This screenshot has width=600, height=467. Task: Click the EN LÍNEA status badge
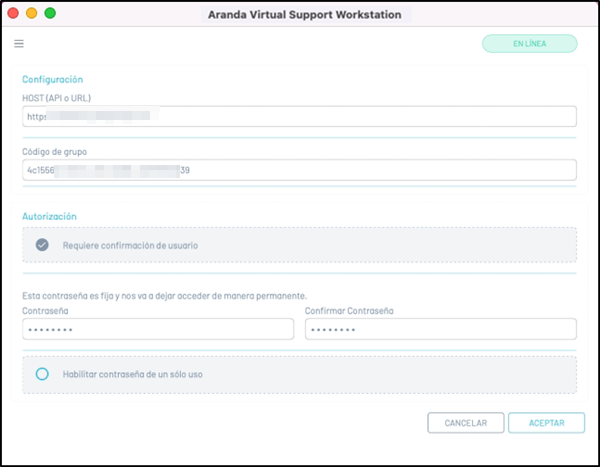coord(529,44)
